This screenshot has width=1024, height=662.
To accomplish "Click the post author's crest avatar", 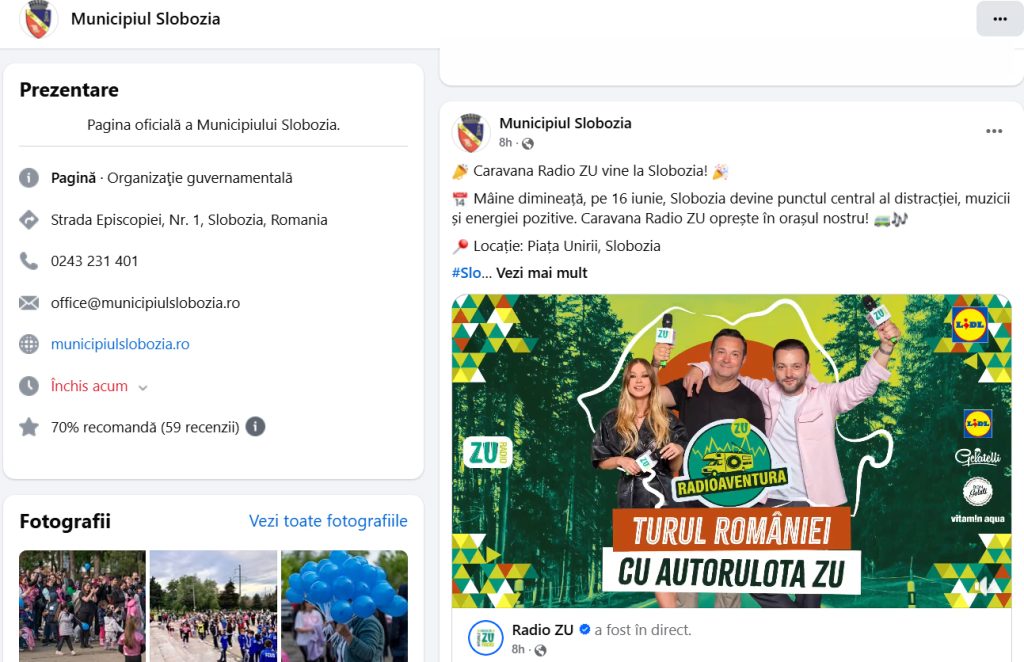I will coord(471,133).
